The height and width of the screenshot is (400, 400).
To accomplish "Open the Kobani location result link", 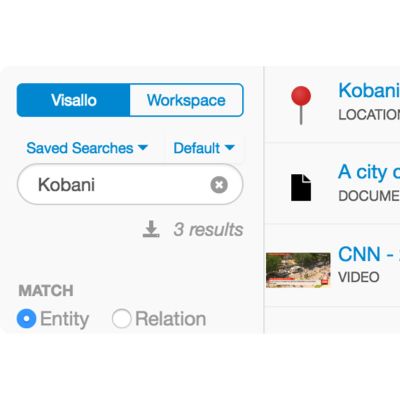I will click(369, 90).
